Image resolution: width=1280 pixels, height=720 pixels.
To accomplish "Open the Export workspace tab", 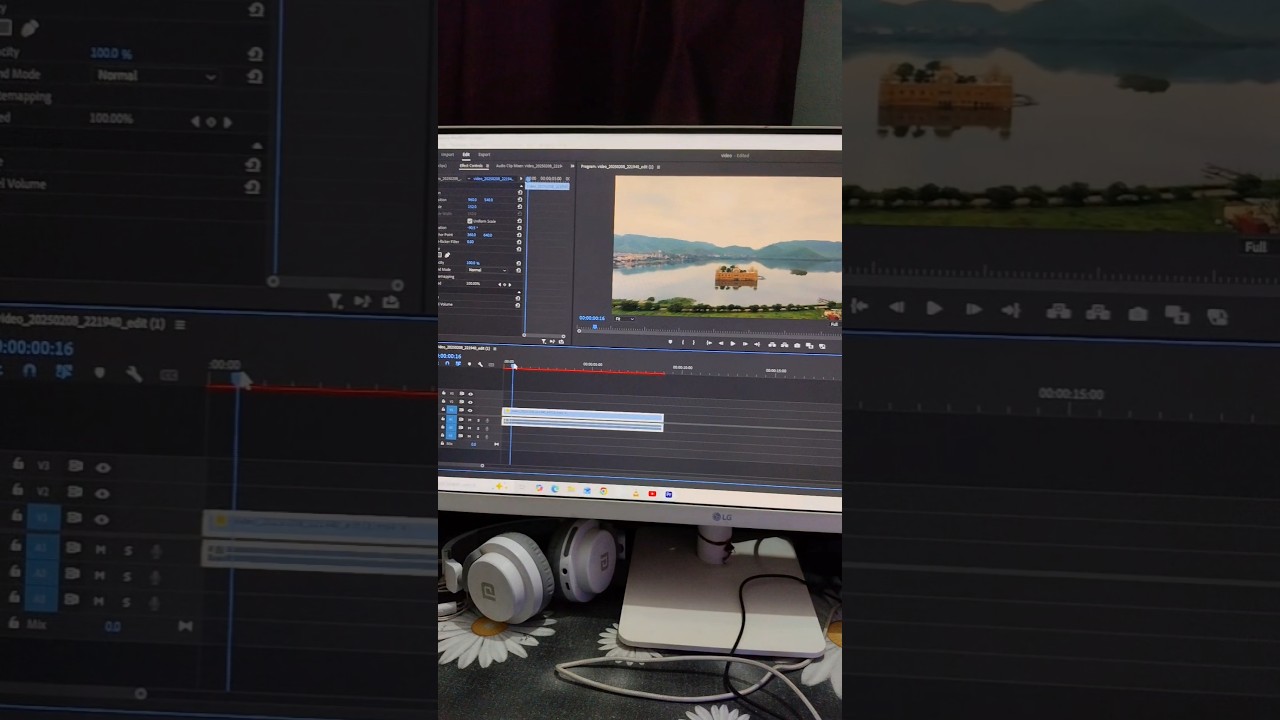I will pos(484,154).
